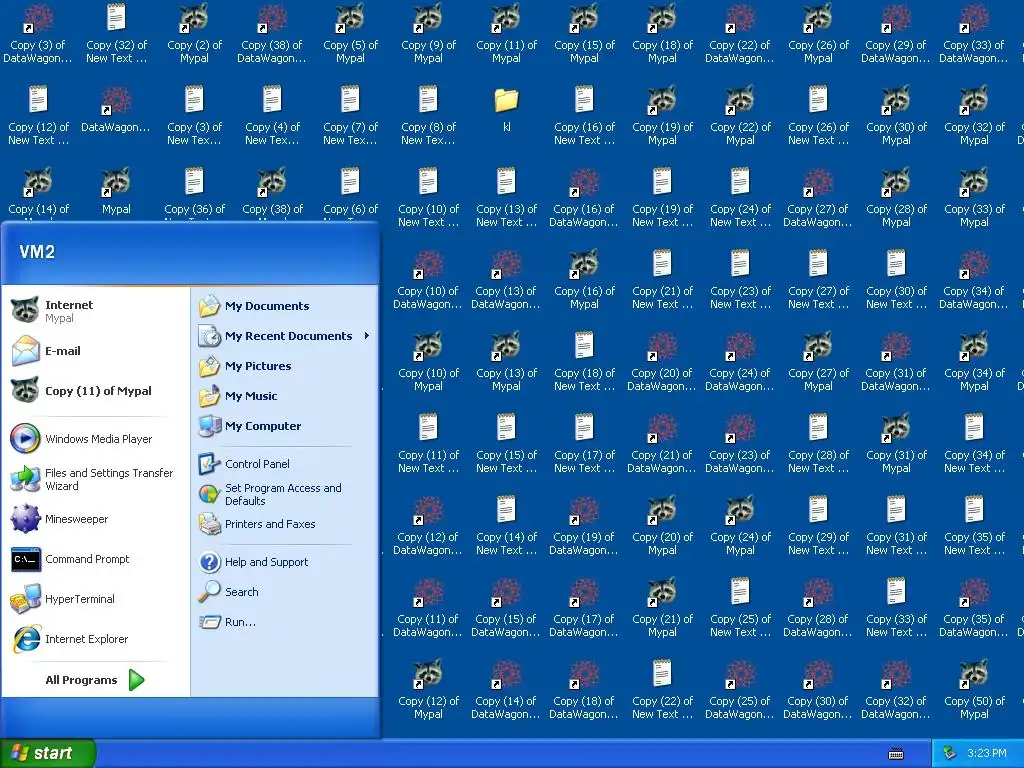Select Copy (17) of New Text file
Viewport: 1024px width, 768px height.
tap(584, 443)
